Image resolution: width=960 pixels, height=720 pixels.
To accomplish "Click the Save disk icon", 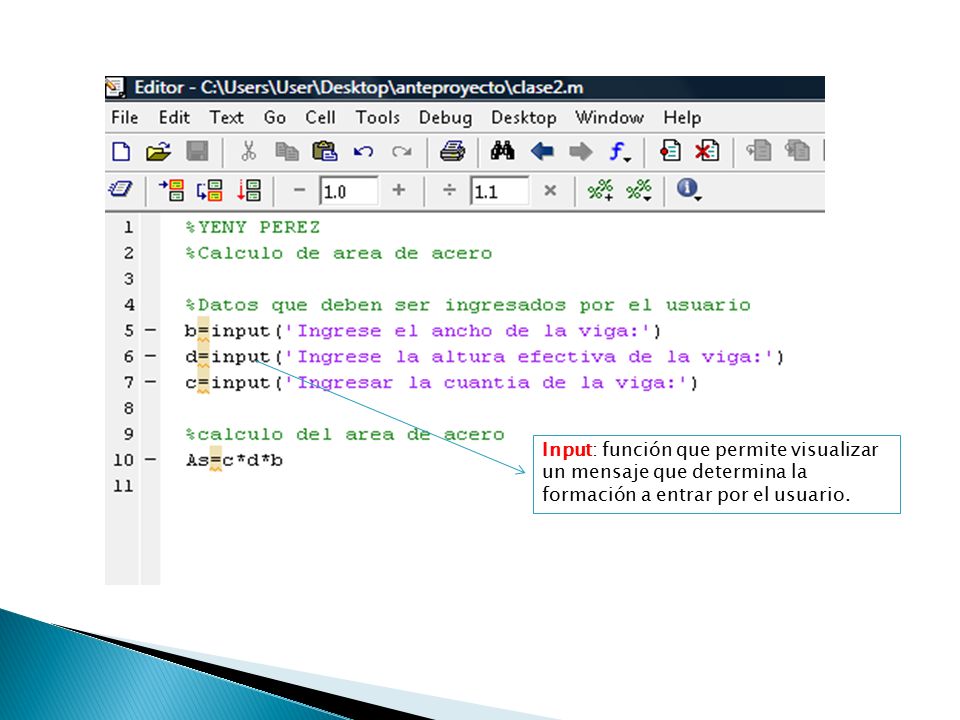I will [197, 151].
